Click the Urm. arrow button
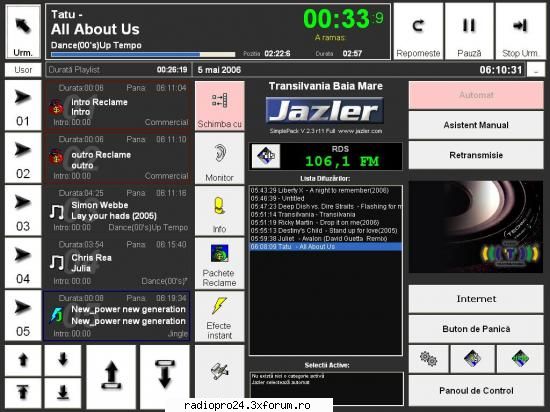 [23, 32]
